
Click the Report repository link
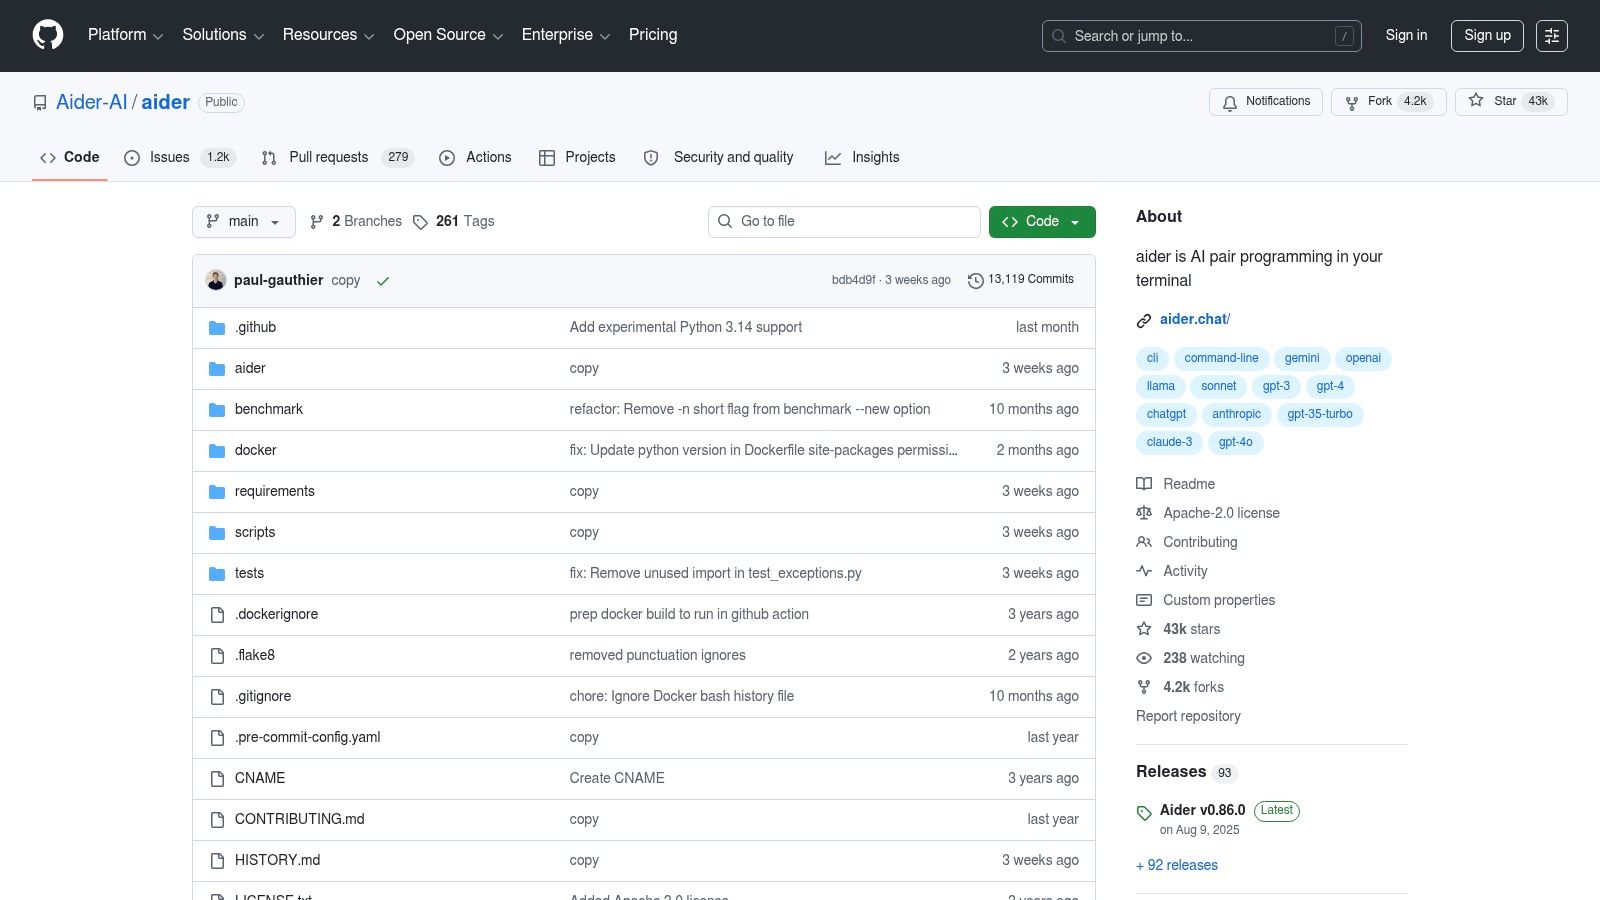pyautogui.click(x=1188, y=716)
